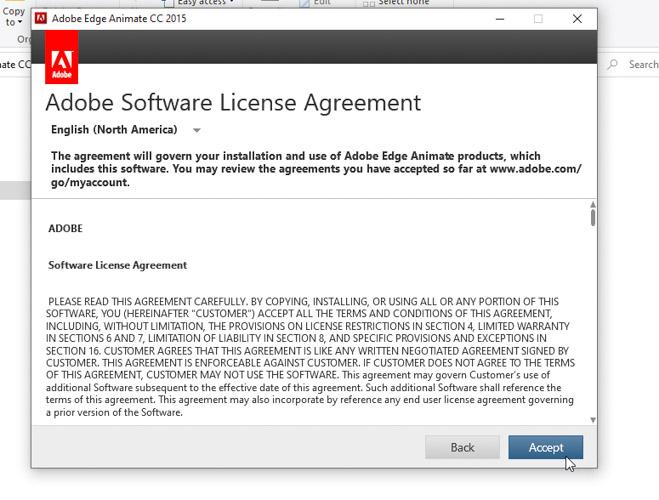
Task: Click Edit in the Explorer ribbon
Action: click(322, 3)
